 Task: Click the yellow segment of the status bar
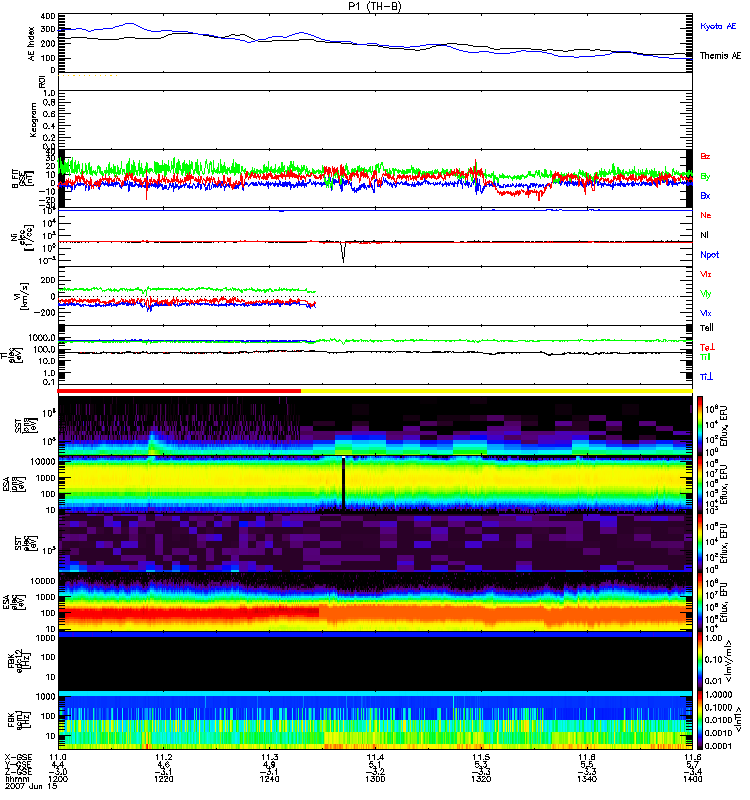496,391
